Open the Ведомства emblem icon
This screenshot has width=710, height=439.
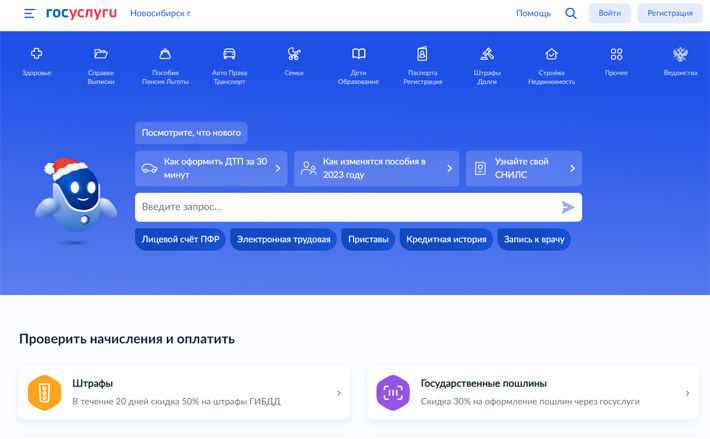680,54
